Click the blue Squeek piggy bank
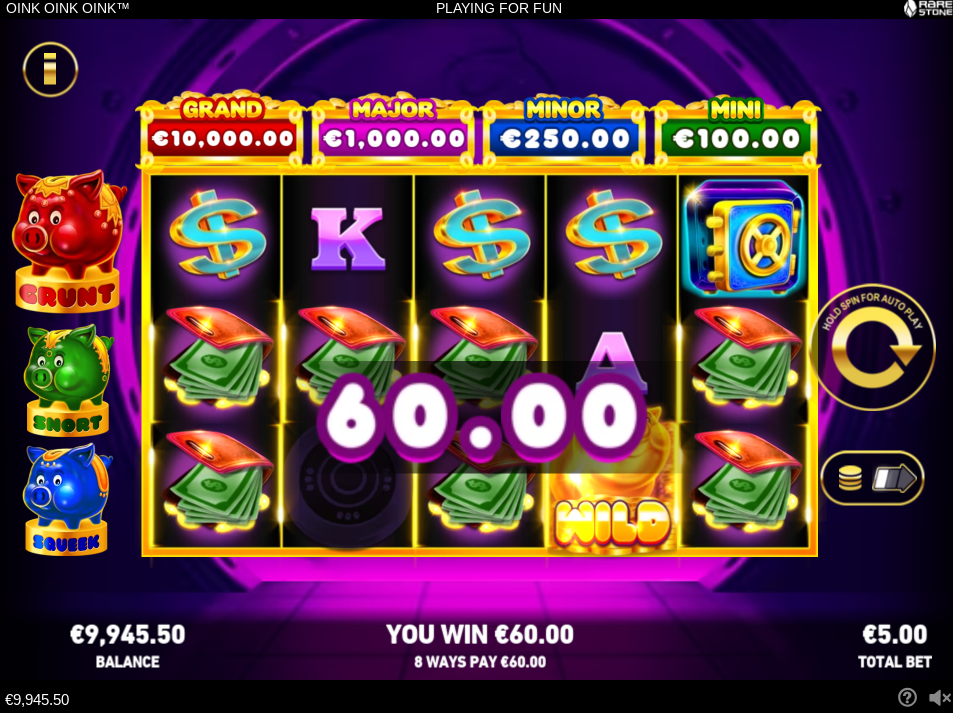 (67, 499)
